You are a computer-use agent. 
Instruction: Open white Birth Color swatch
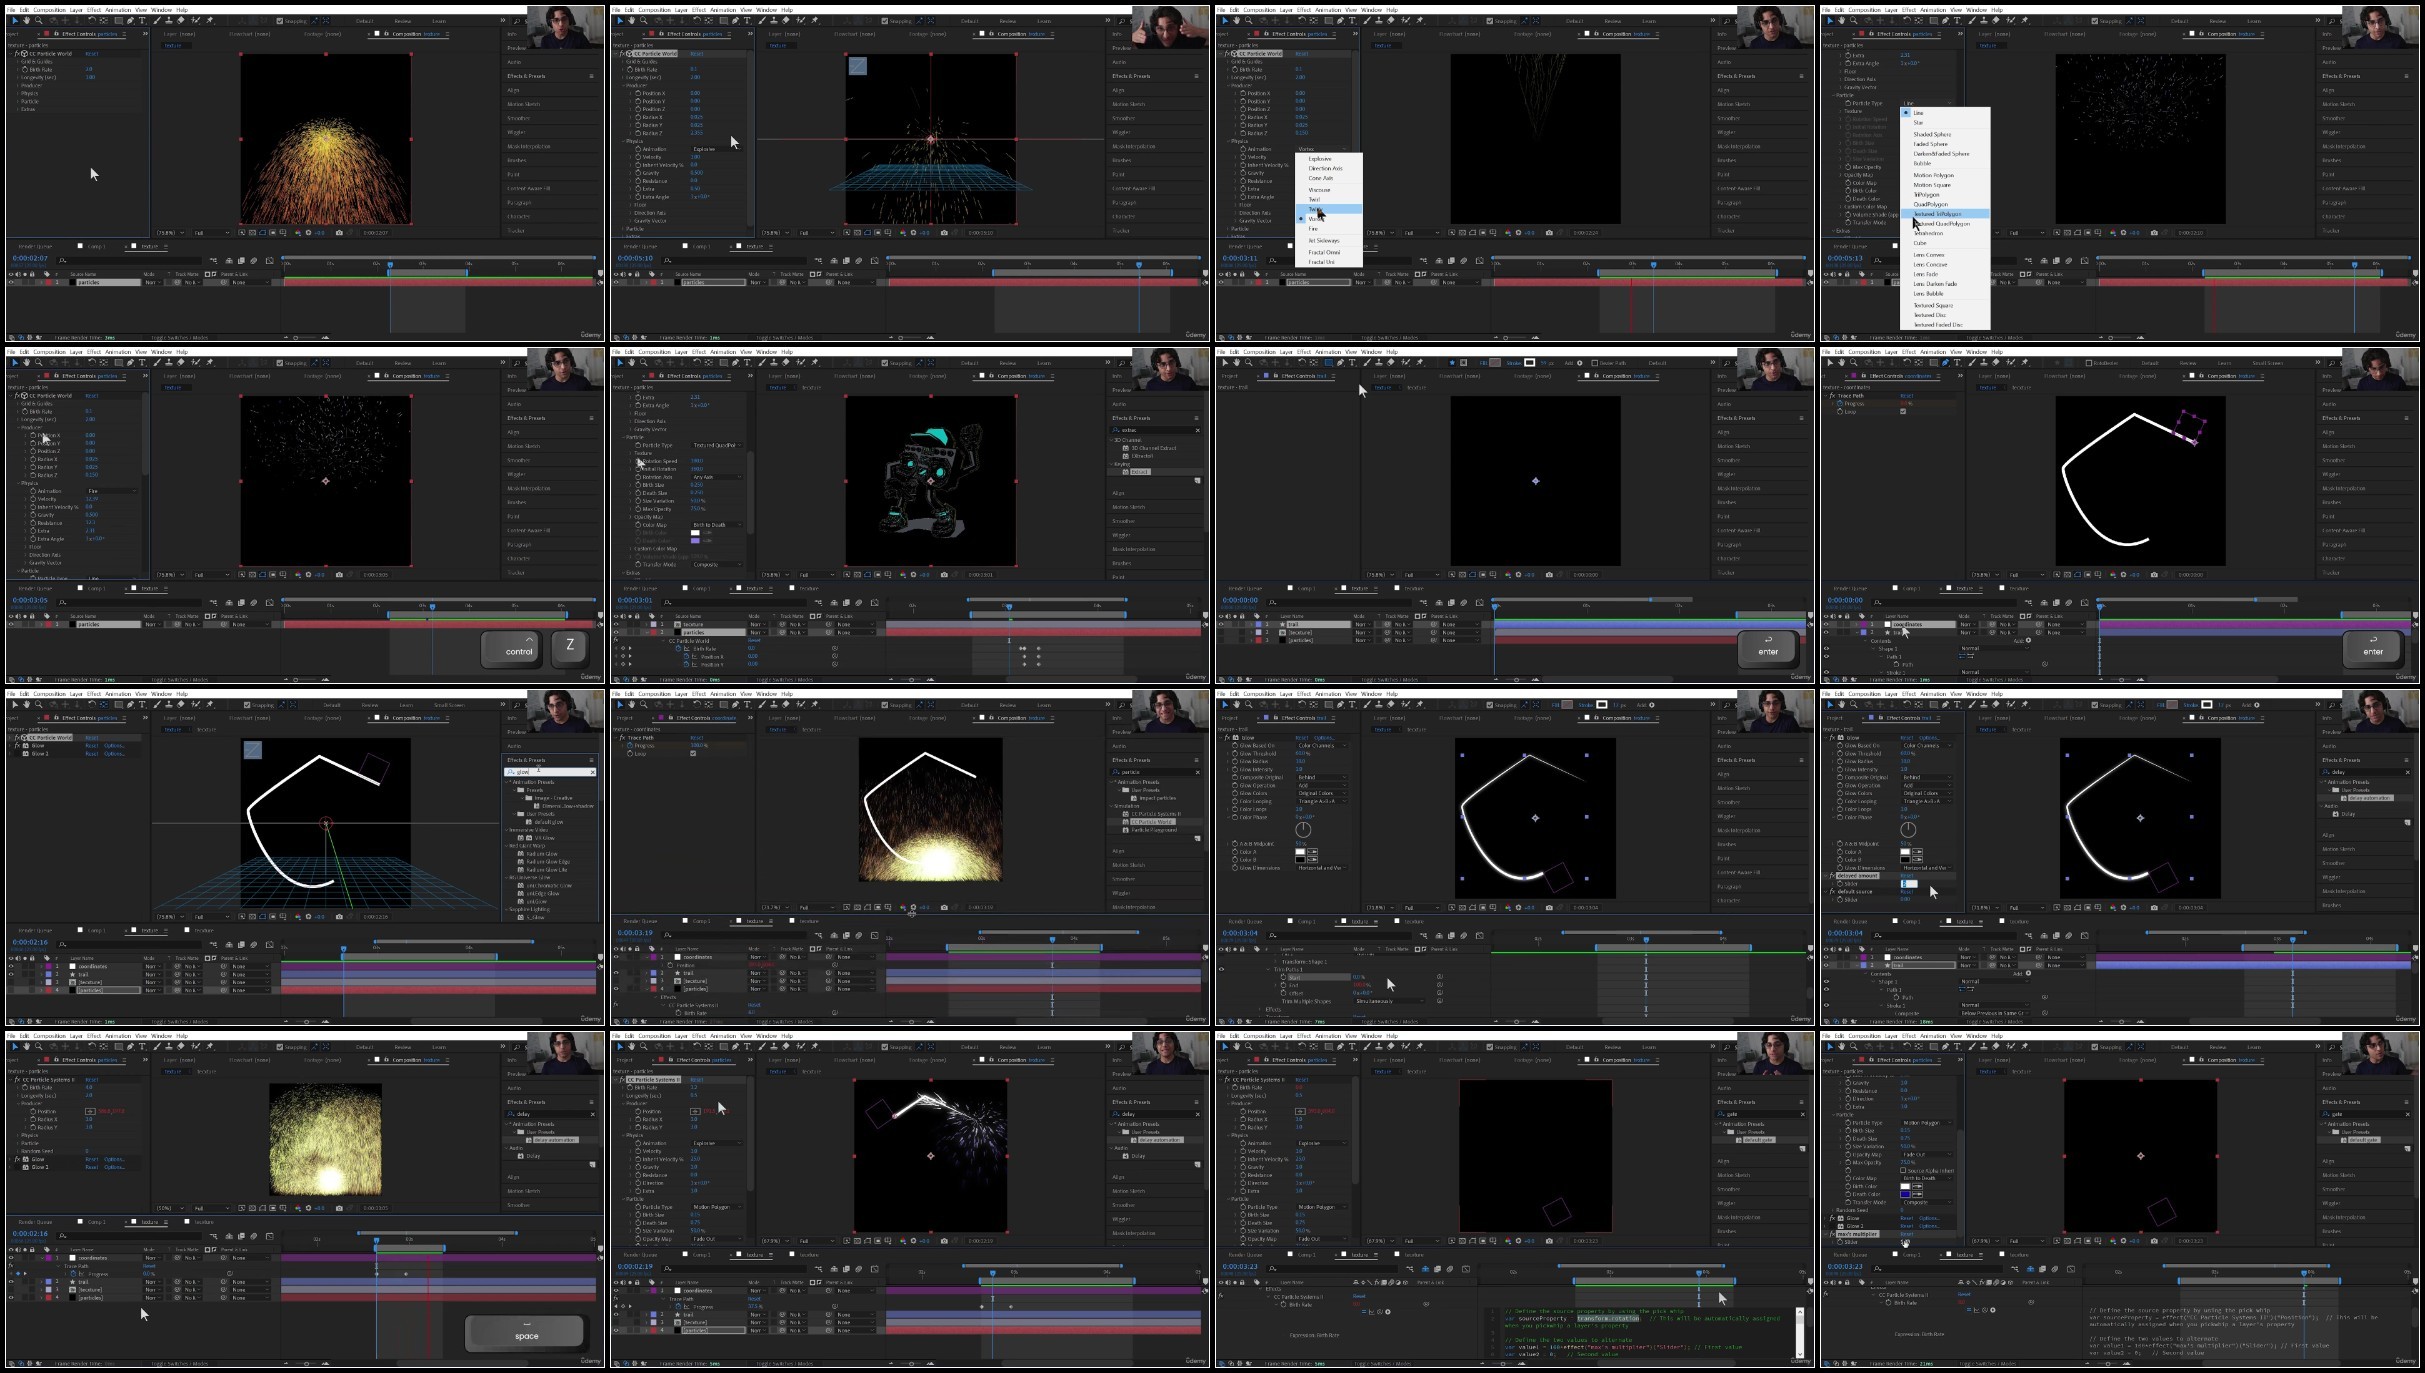coord(1905,1186)
